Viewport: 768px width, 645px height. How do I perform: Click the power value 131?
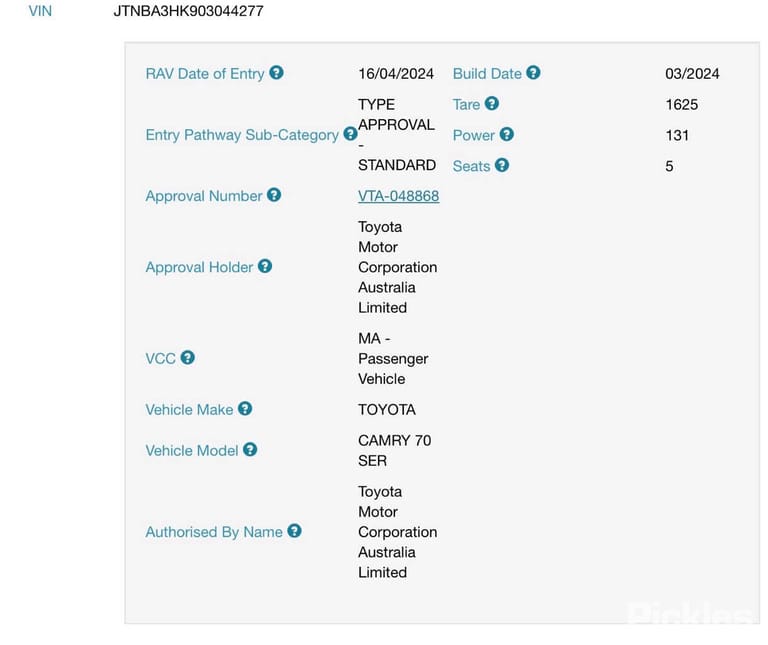[677, 135]
